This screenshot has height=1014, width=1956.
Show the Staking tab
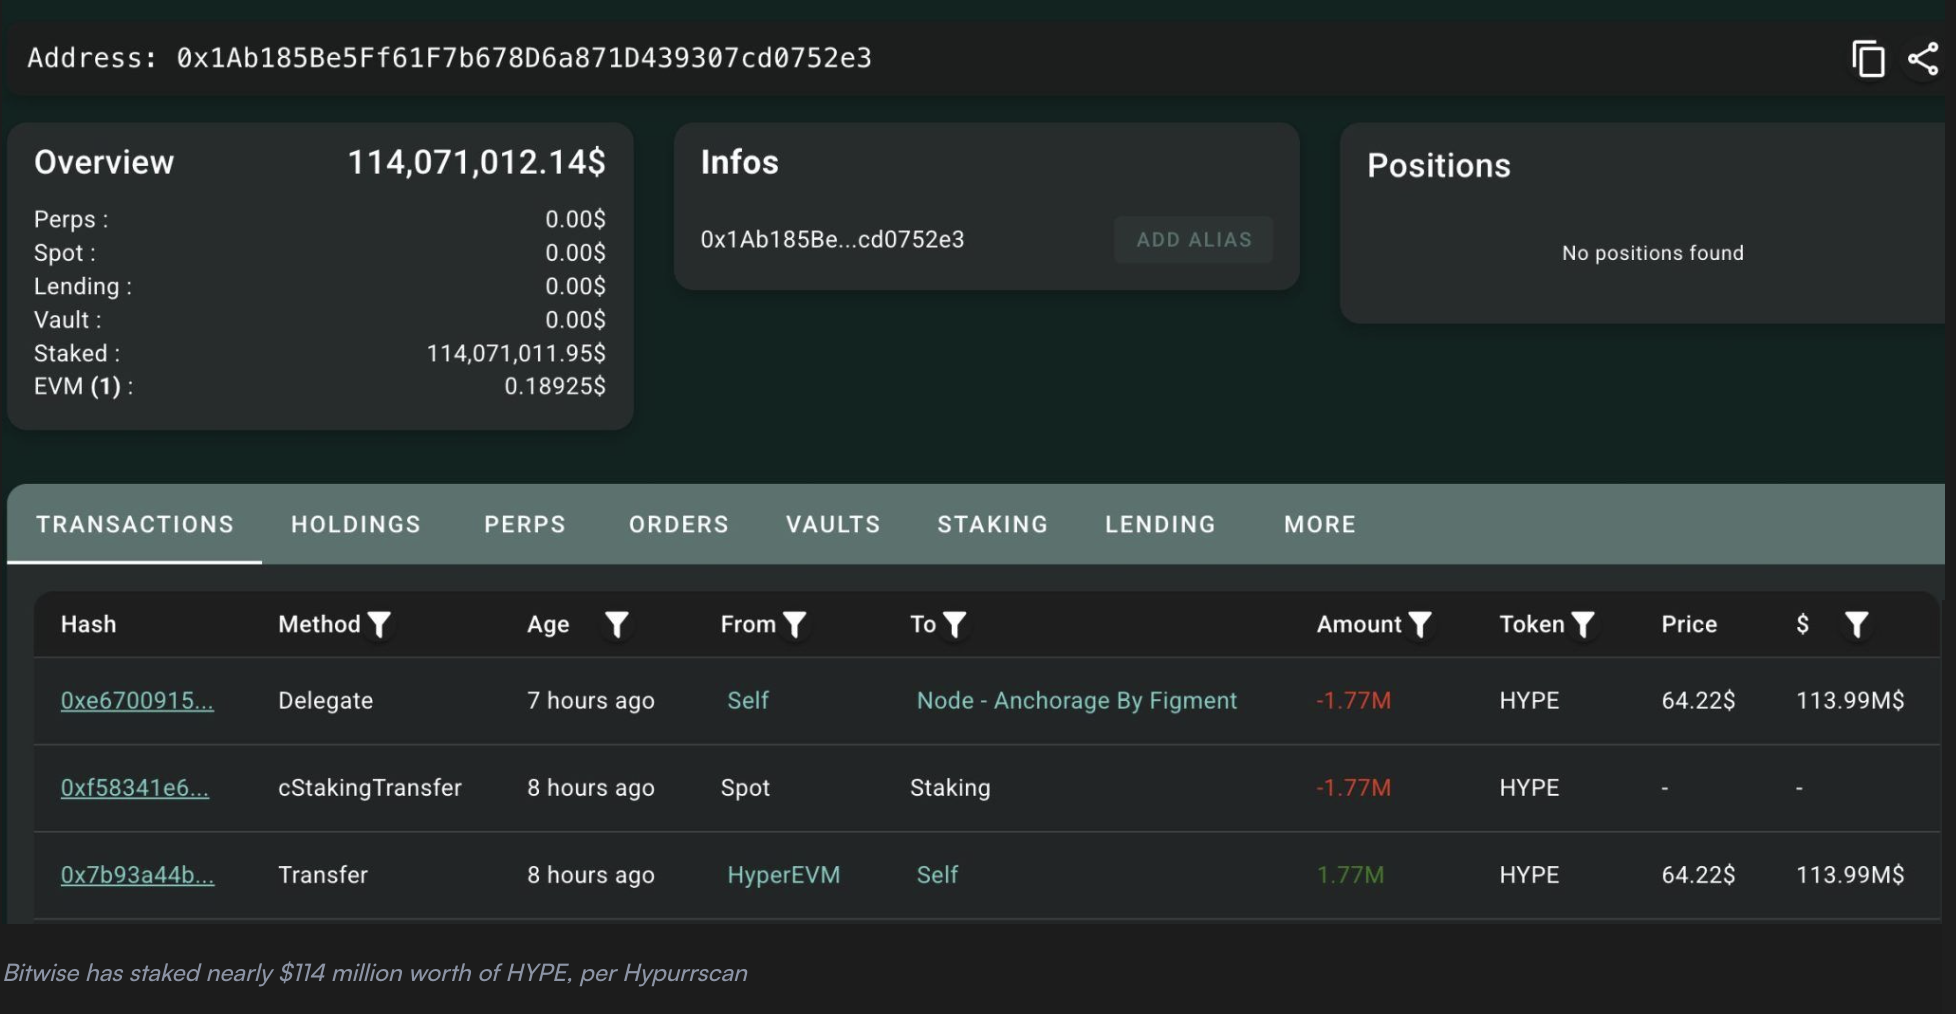pyautogui.click(x=992, y=524)
